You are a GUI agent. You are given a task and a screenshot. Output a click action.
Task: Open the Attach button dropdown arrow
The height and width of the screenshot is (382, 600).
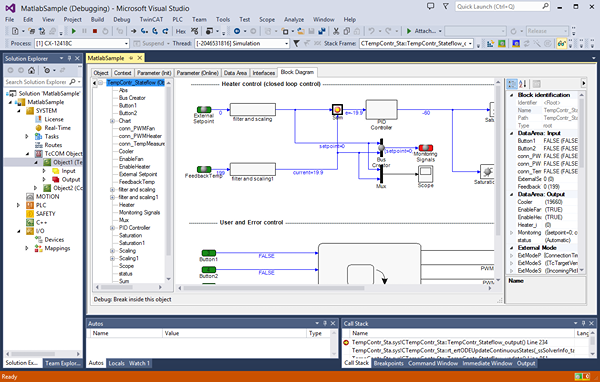click(440, 31)
